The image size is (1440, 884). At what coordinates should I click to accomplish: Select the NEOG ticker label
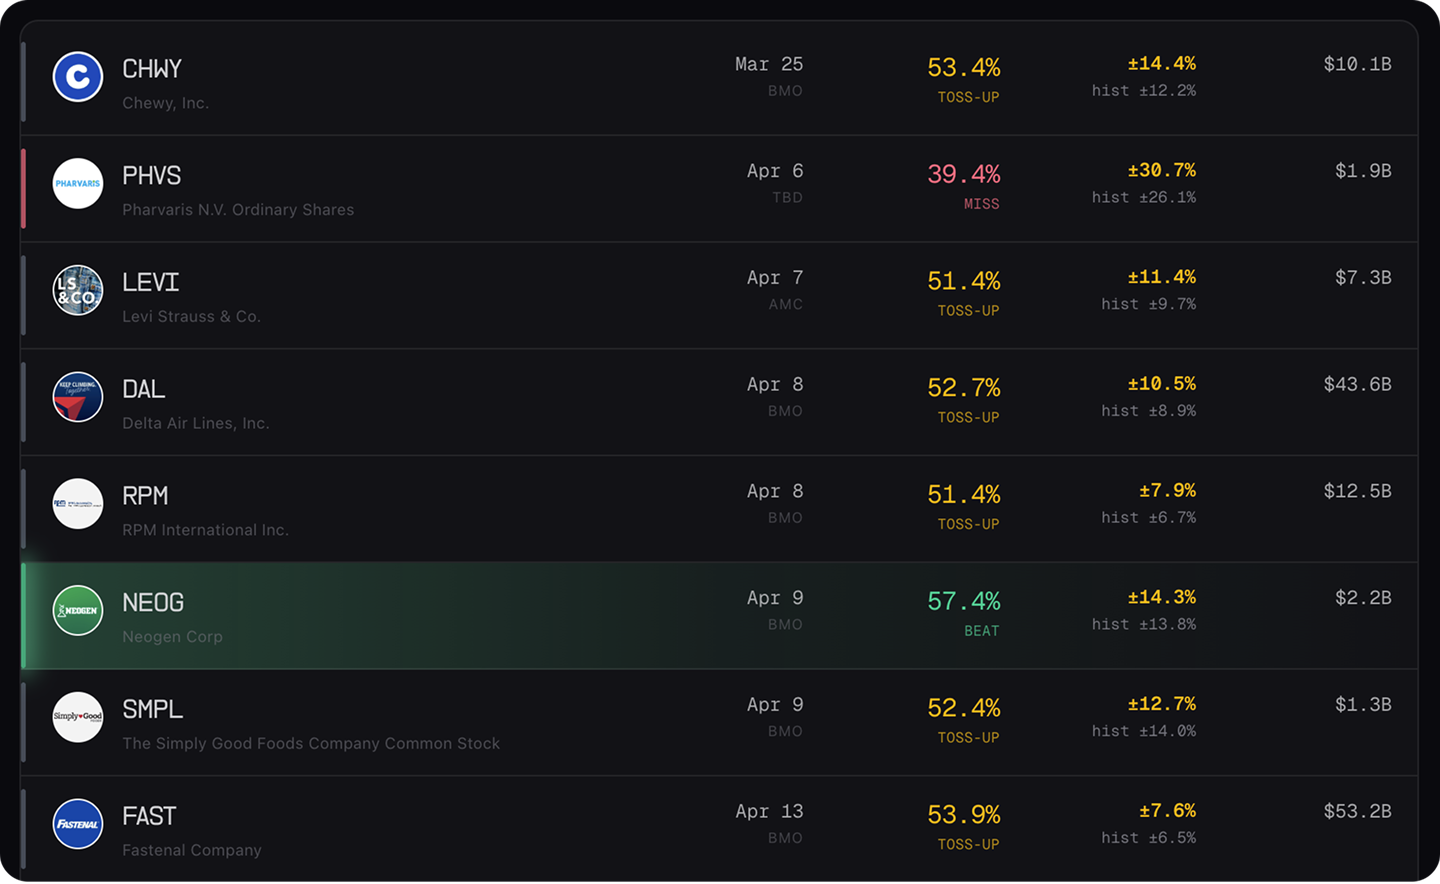click(x=153, y=603)
